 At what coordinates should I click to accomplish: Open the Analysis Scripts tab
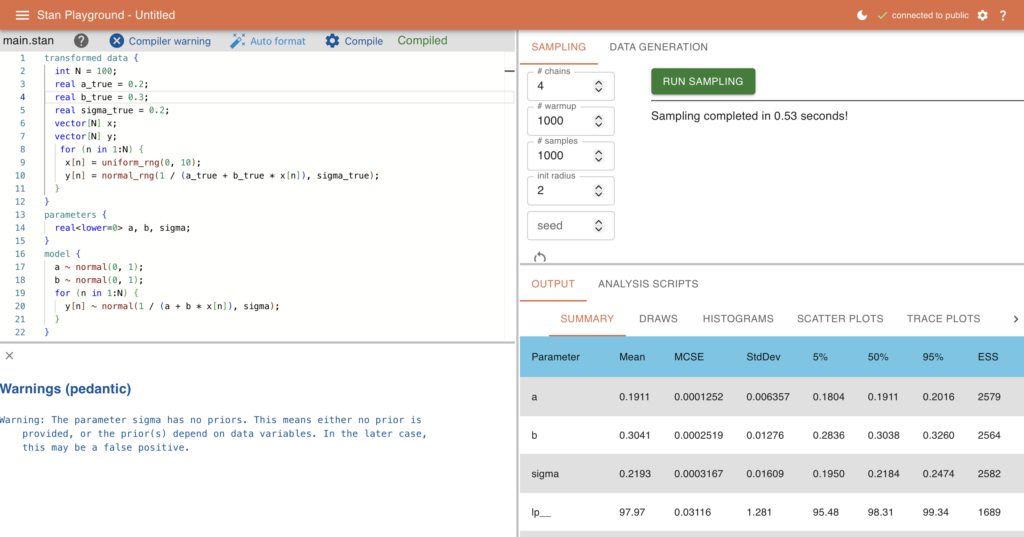[x=648, y=284]
